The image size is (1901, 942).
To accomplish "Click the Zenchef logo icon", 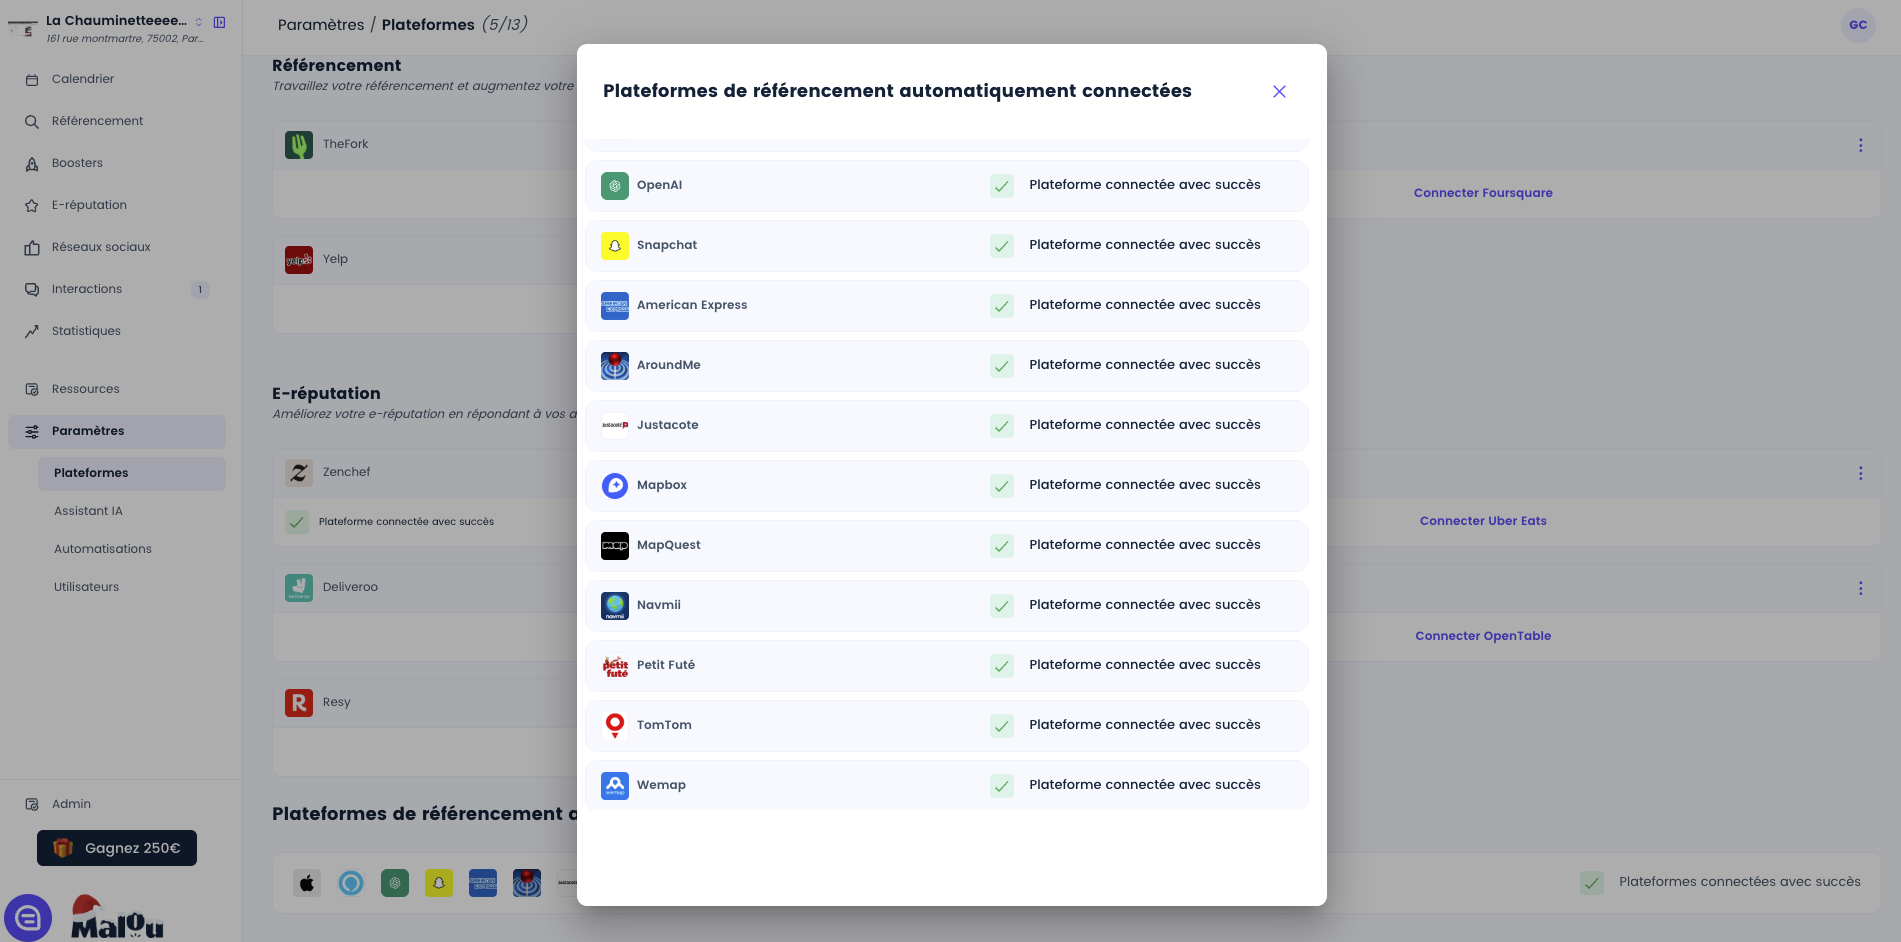I will point(299,473).
